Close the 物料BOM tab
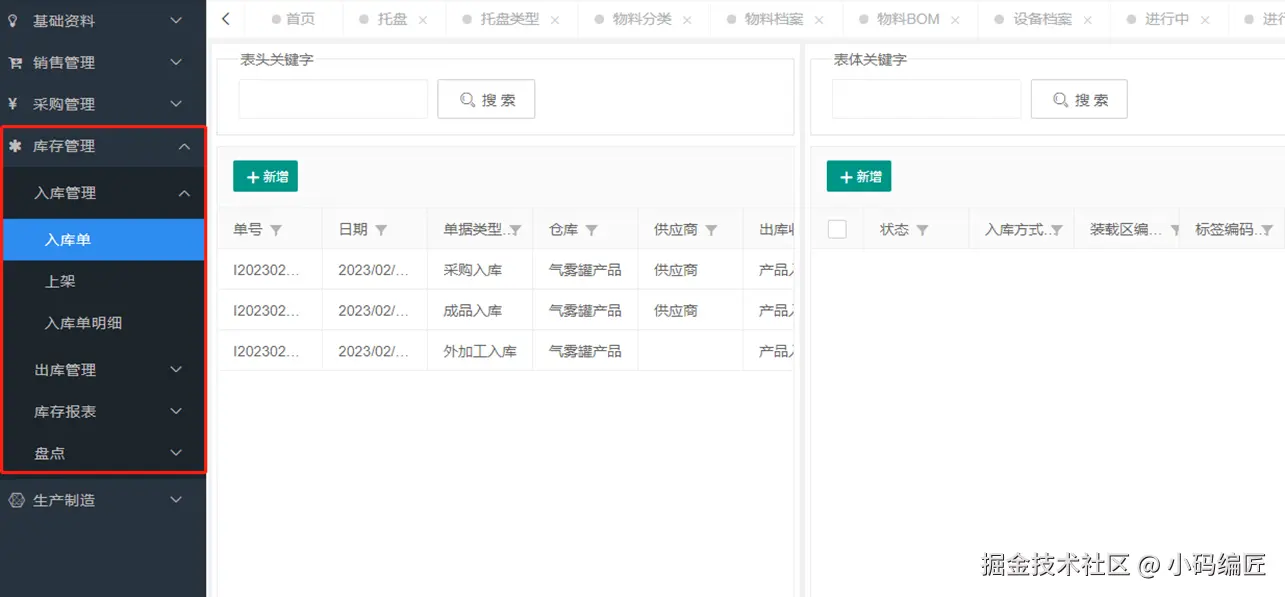 click(955, 20)
